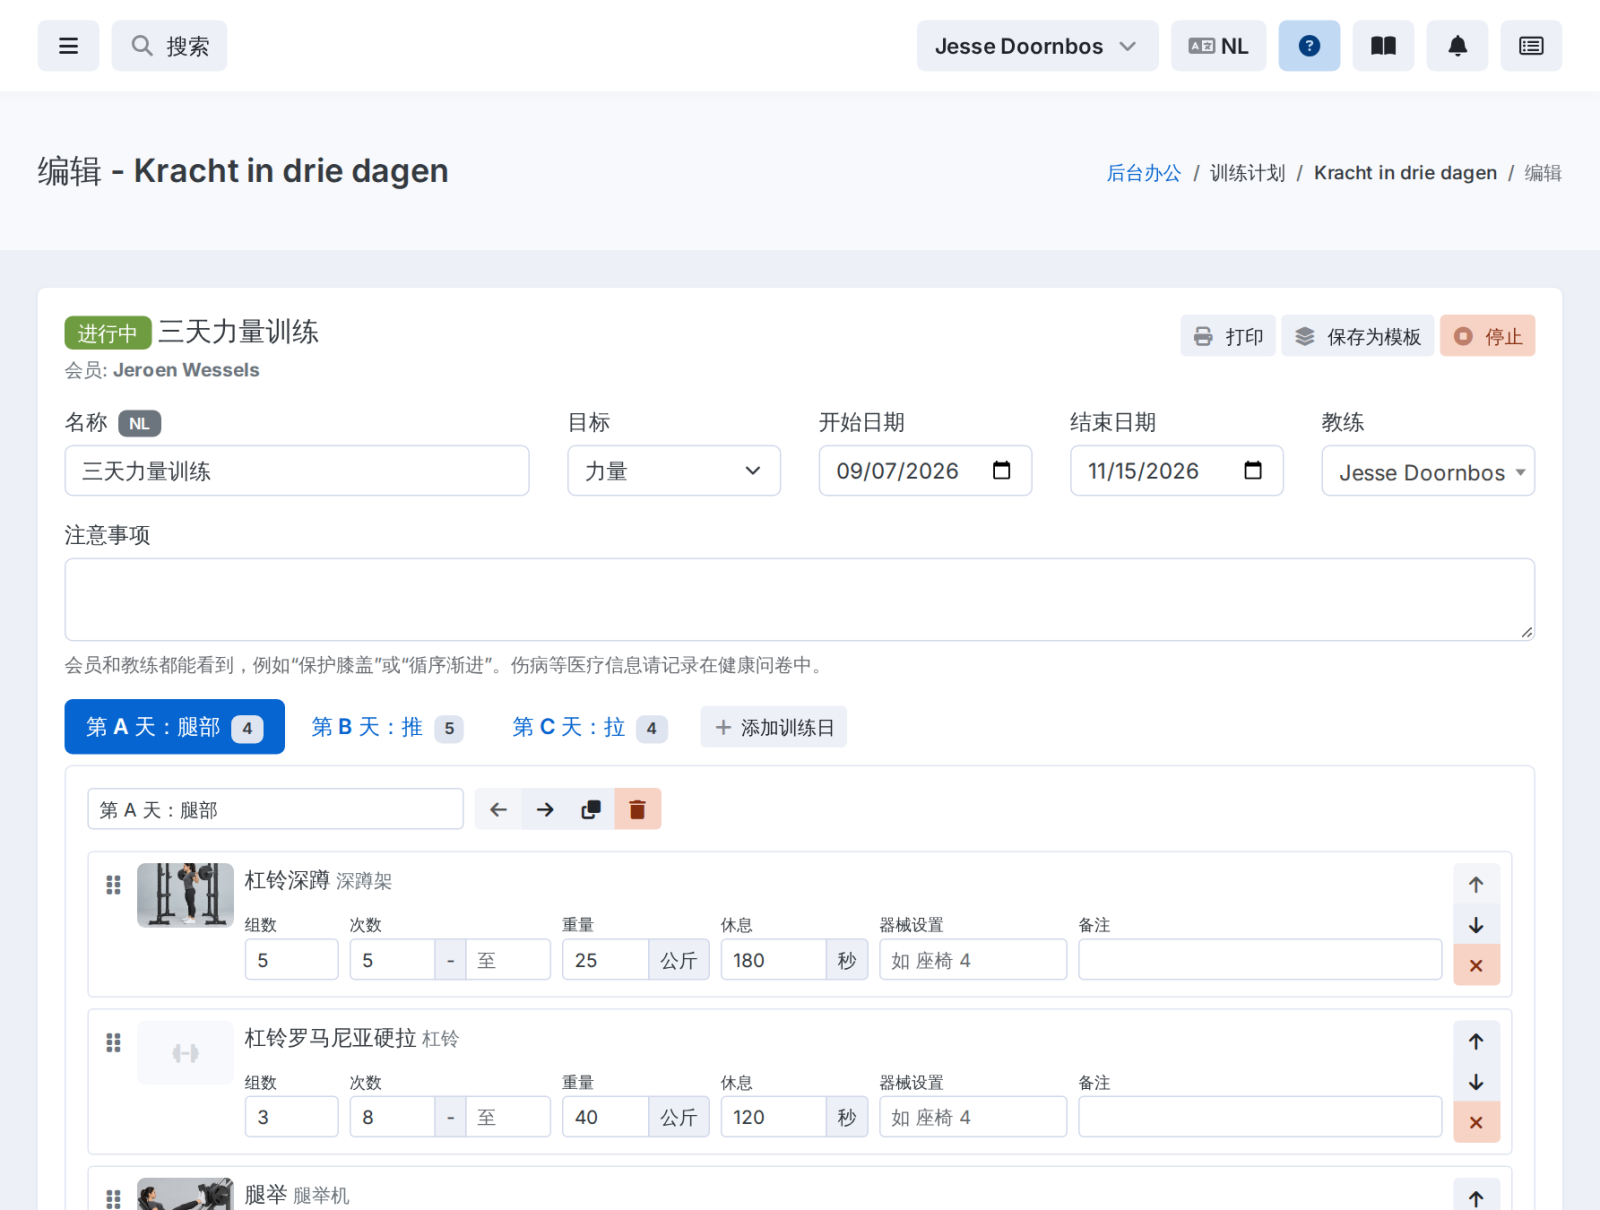Viewport: 1600px width, 1210px height.
Task: Focus 杠铃深蹲 weight field 25
Action: (x=606, y=960)
